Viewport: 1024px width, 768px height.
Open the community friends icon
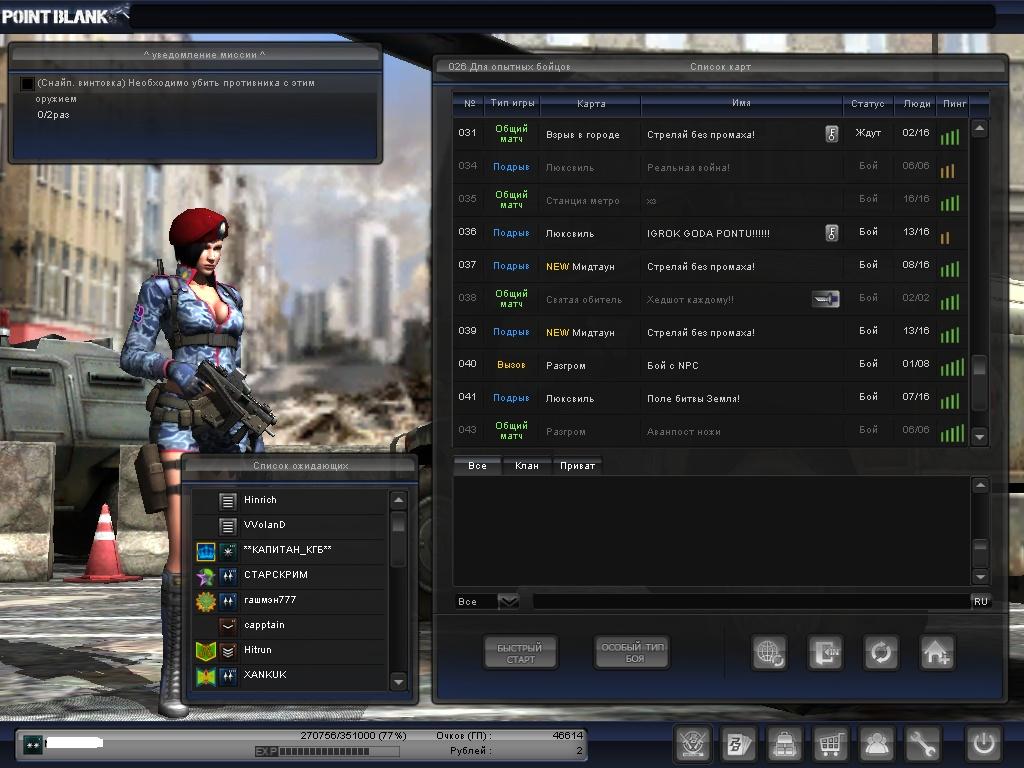point(877,744)
